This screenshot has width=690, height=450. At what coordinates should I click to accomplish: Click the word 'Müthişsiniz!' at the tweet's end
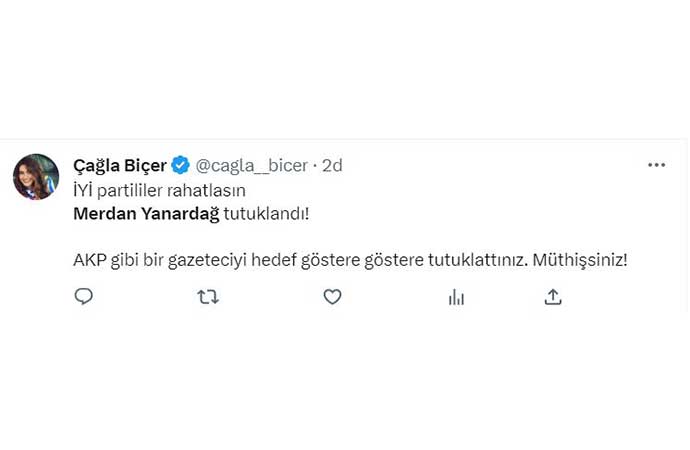click(x=580, y=260)
